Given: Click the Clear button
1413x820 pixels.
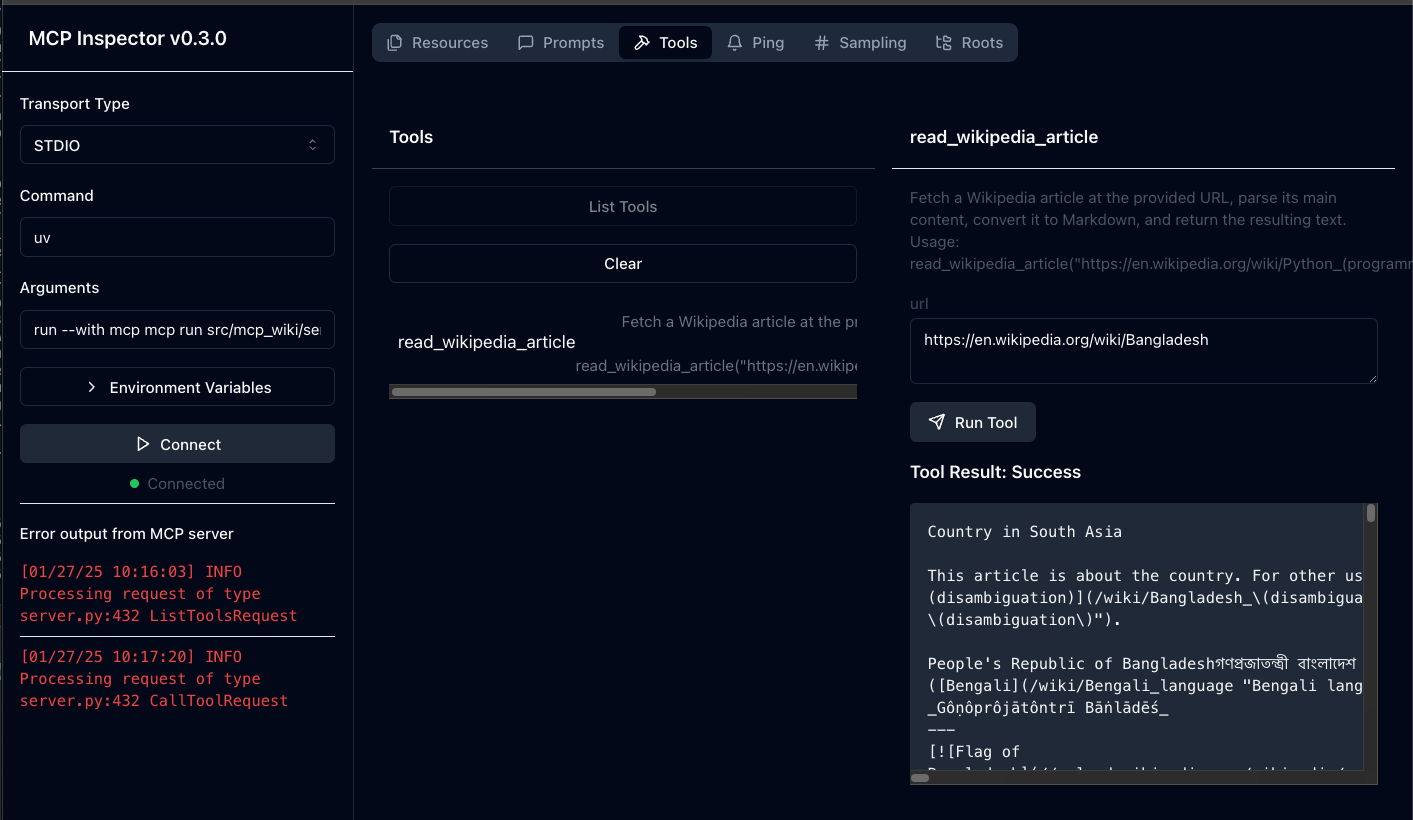Looking at the screenshot, I should pos(622,263).
